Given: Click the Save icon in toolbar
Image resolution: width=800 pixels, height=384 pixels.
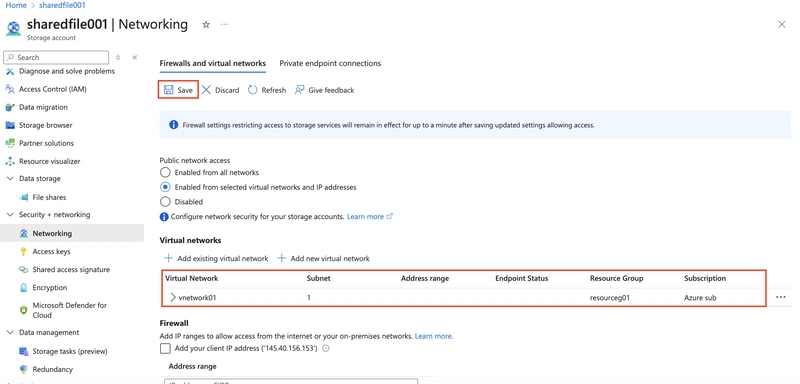Looking at the screenshot, I should [168, 90].
